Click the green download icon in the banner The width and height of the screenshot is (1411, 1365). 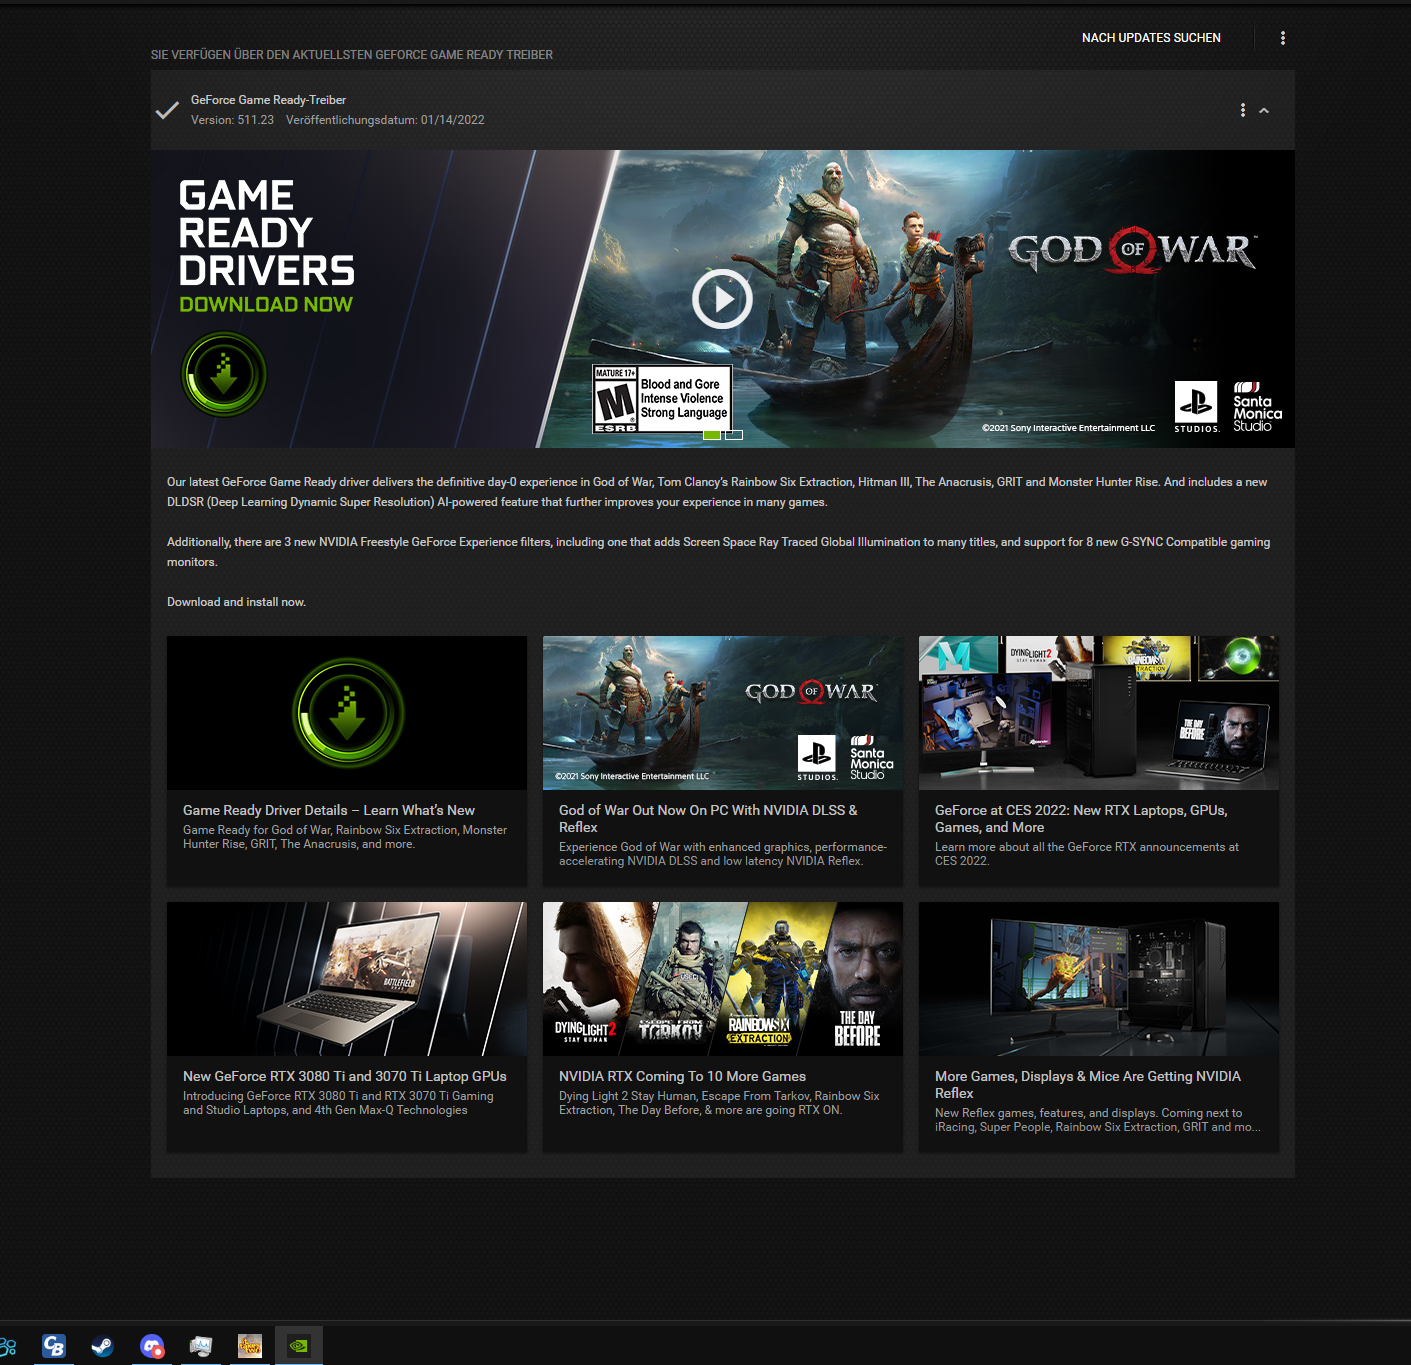tap(224, 374)
